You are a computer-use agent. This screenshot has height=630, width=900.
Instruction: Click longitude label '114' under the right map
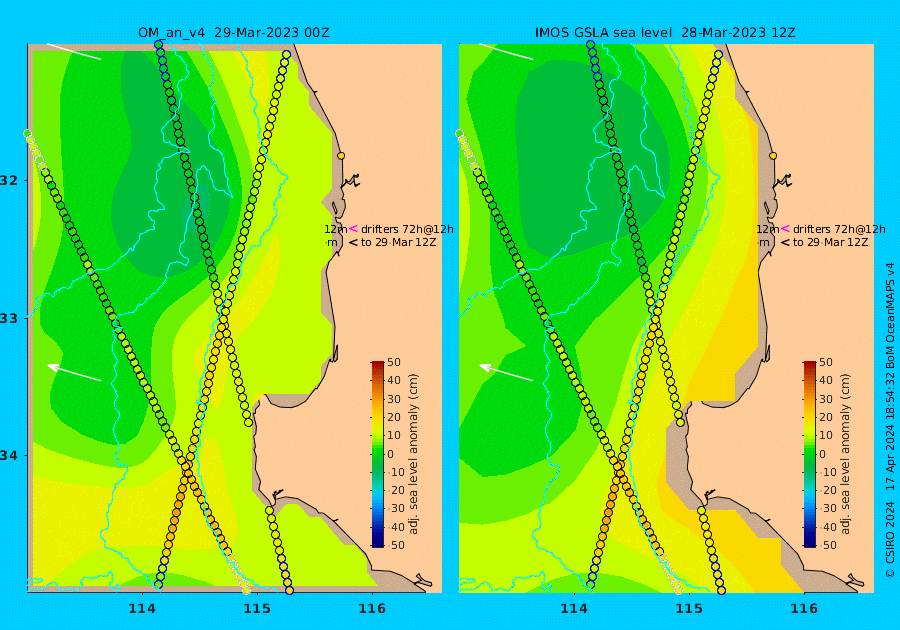[x=574, y=608]
